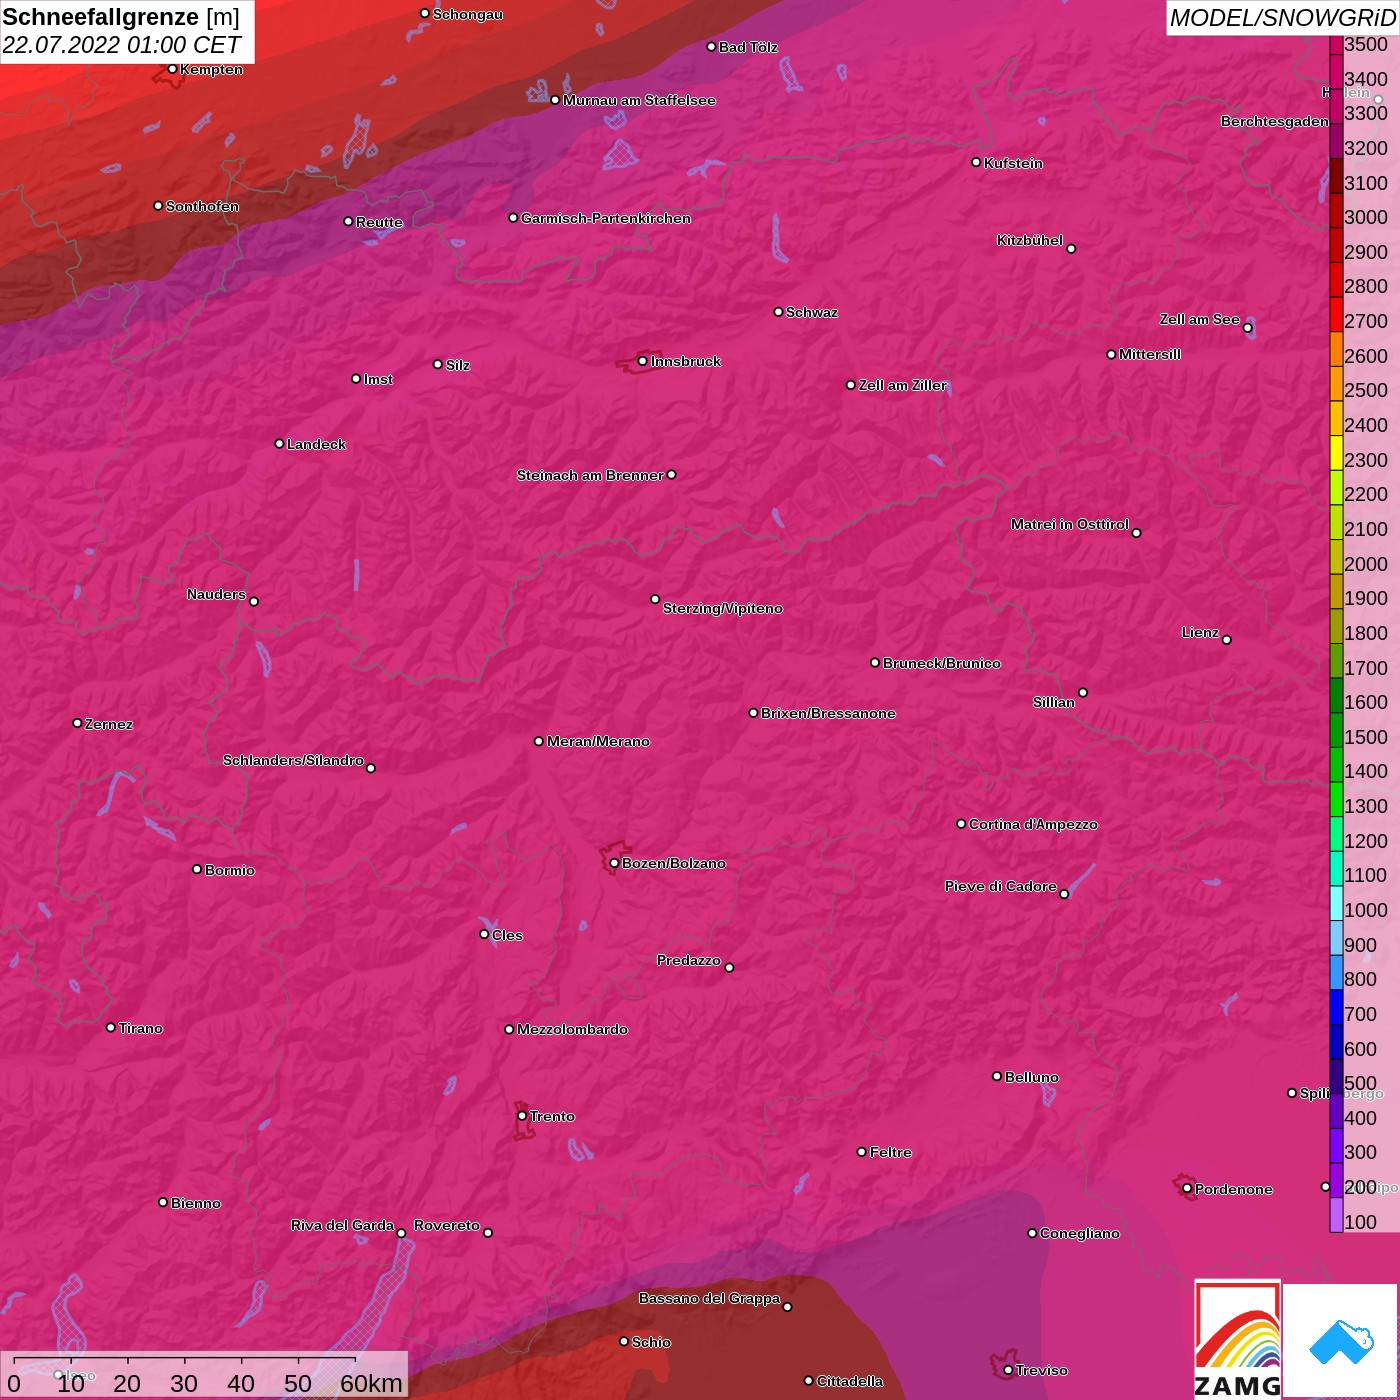Click the Pordenone marker dot

[x=1187, y=1189]
